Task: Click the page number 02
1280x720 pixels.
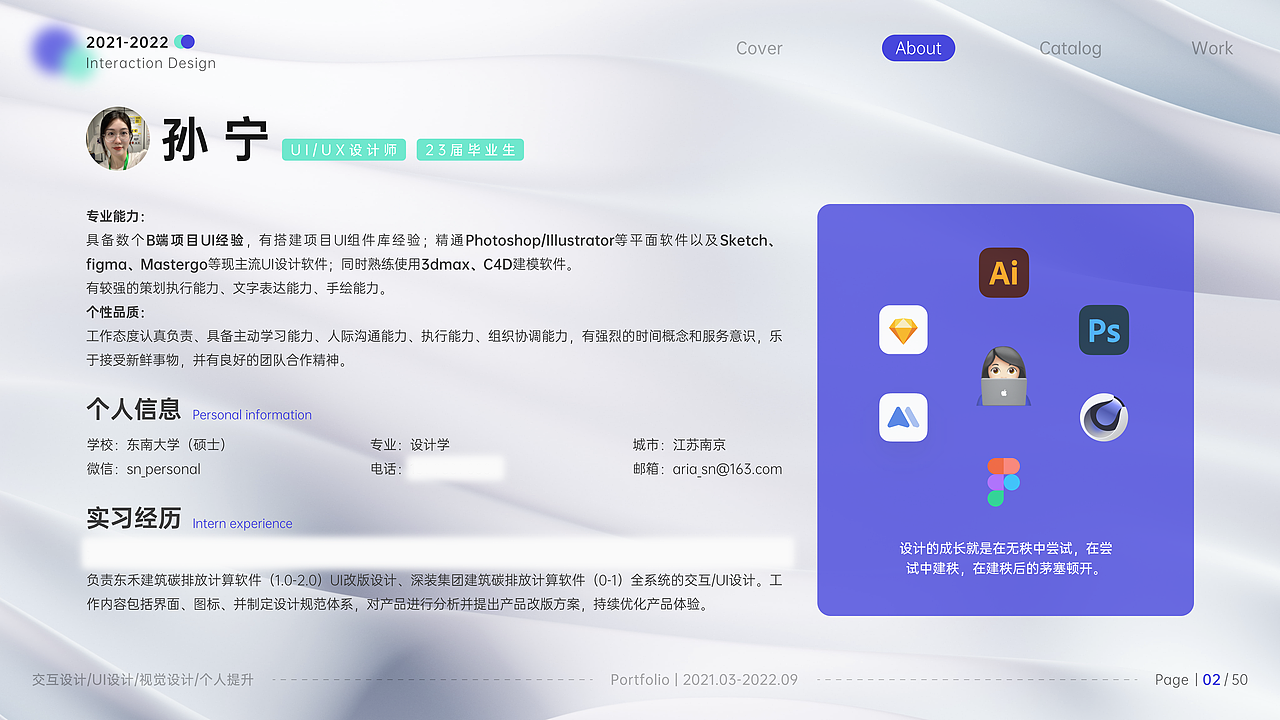Action: 1211,680
